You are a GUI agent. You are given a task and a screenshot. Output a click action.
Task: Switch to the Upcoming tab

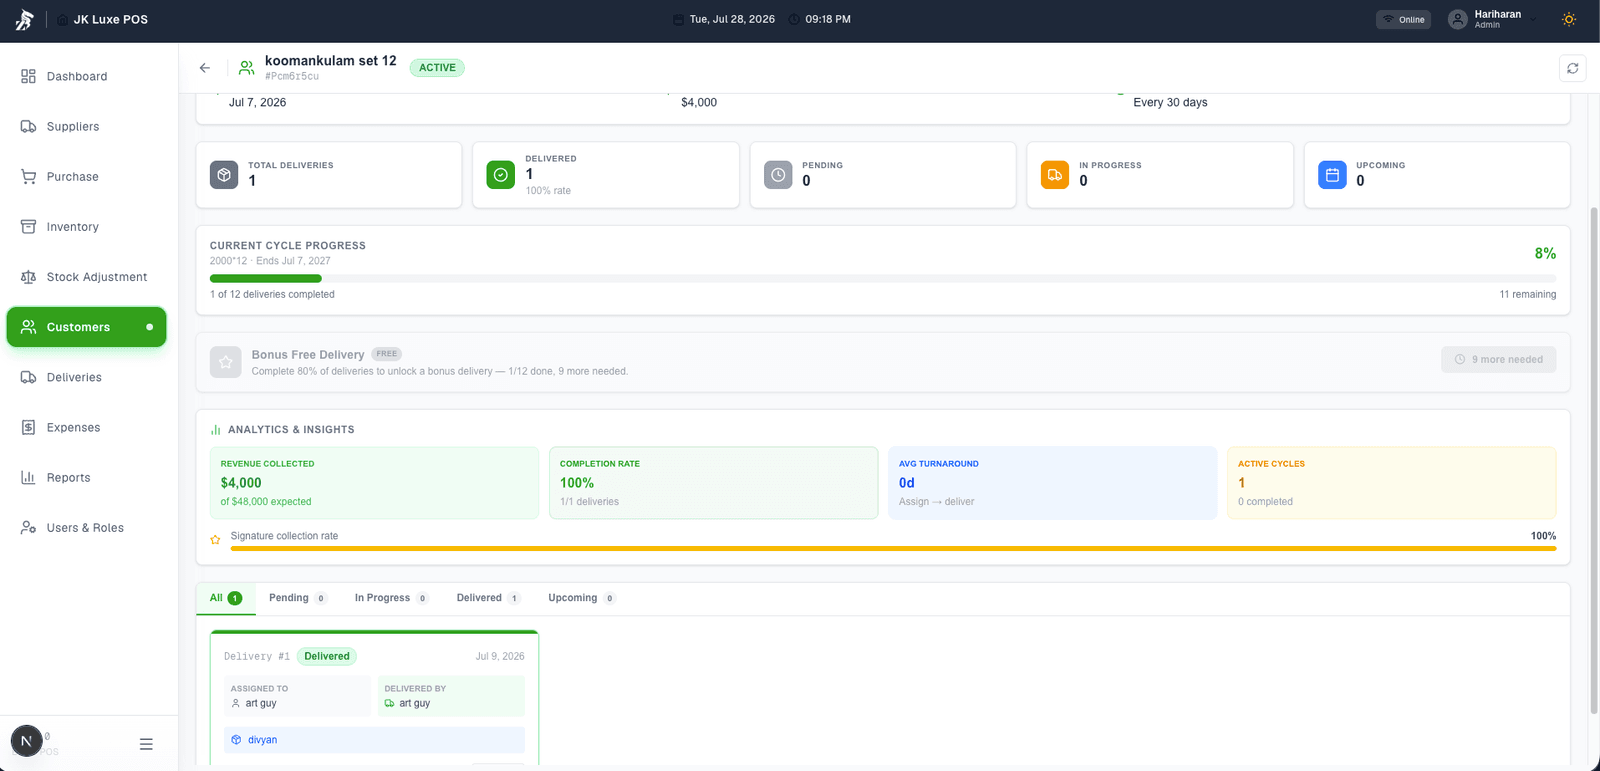point(582,598)
